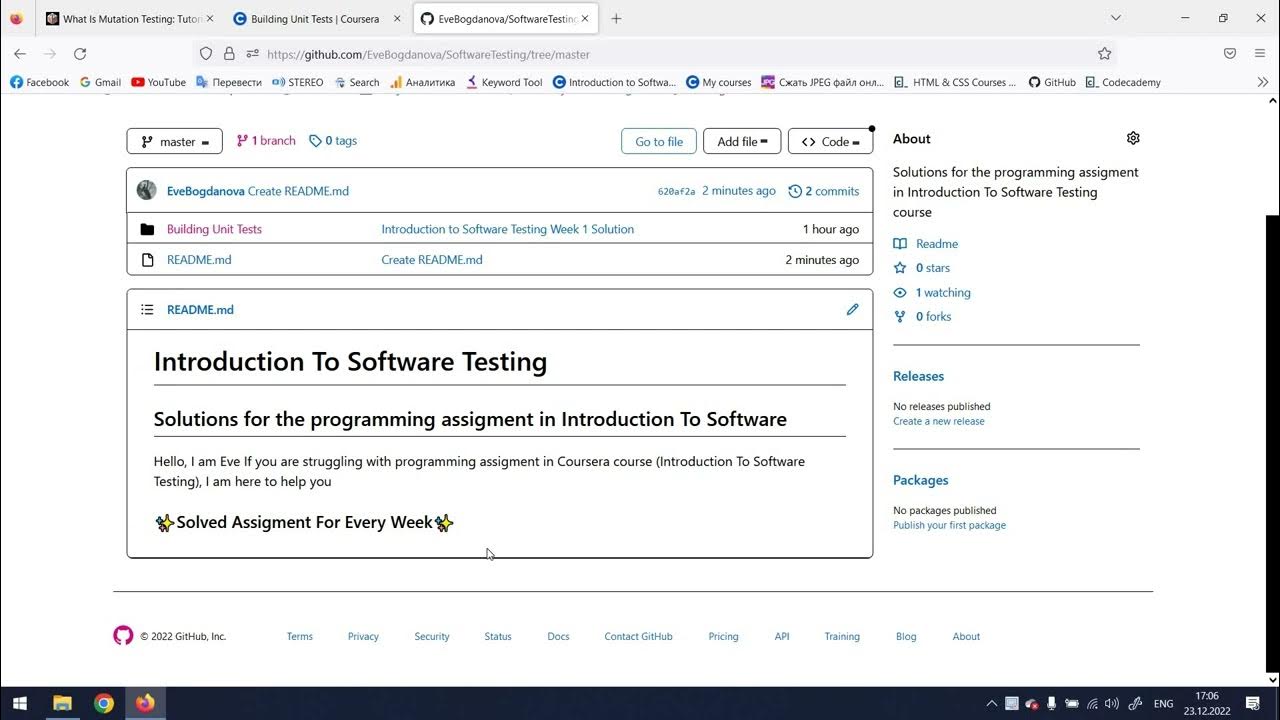Click the Pocket save icon

pyautogui.click(x=1230, y=54)
